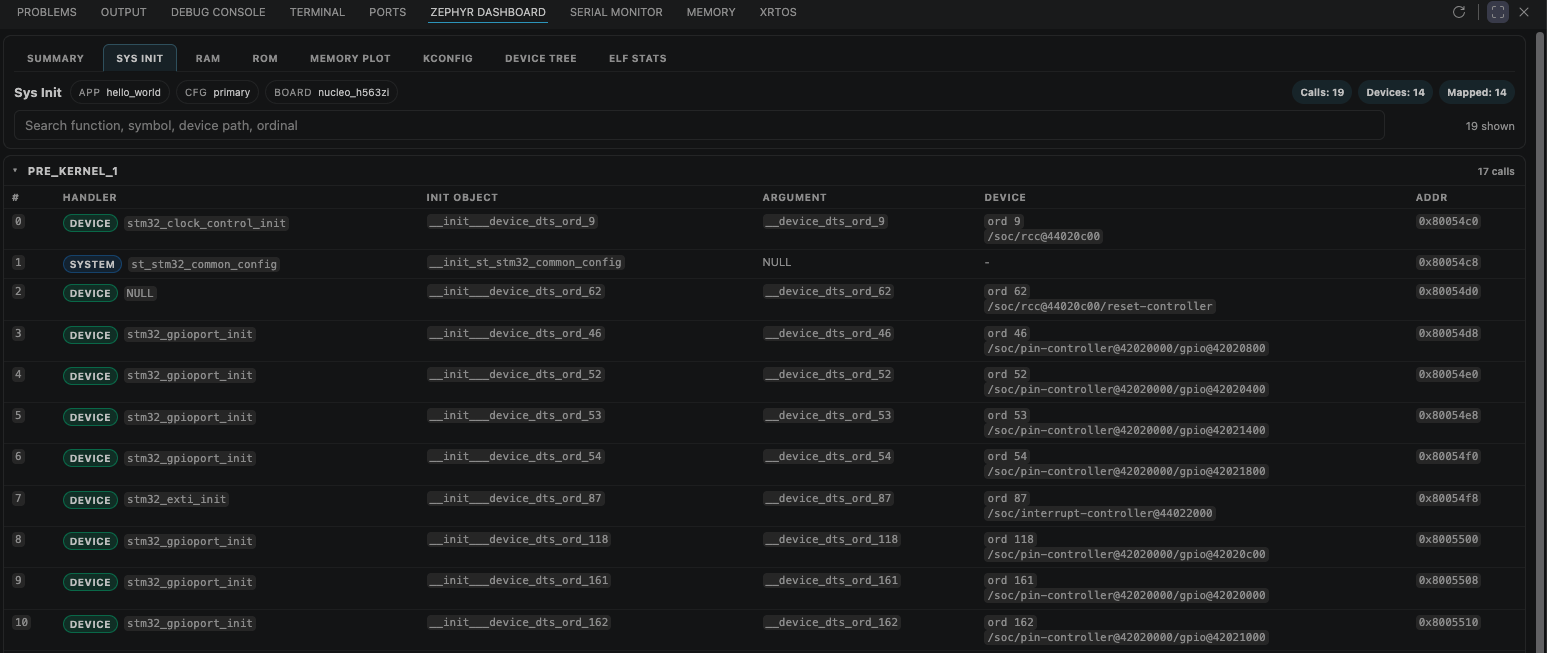Click the Calls: 19 badge
The width and height of the screenshot is (1547, 653).
coord(1322,92)
